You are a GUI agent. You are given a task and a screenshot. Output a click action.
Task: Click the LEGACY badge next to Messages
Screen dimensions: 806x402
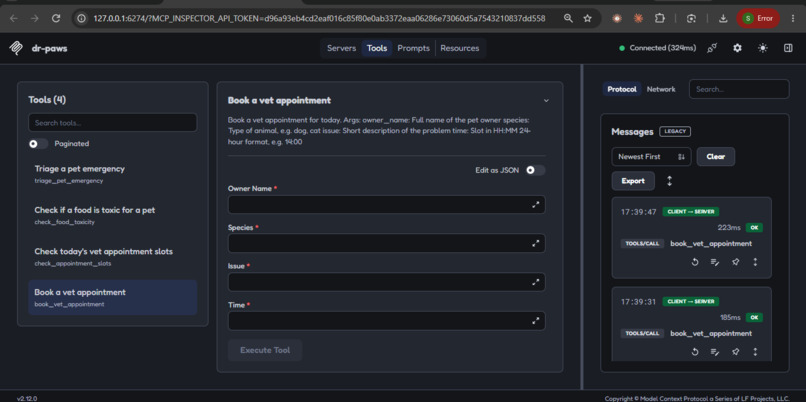coord(675,132)
